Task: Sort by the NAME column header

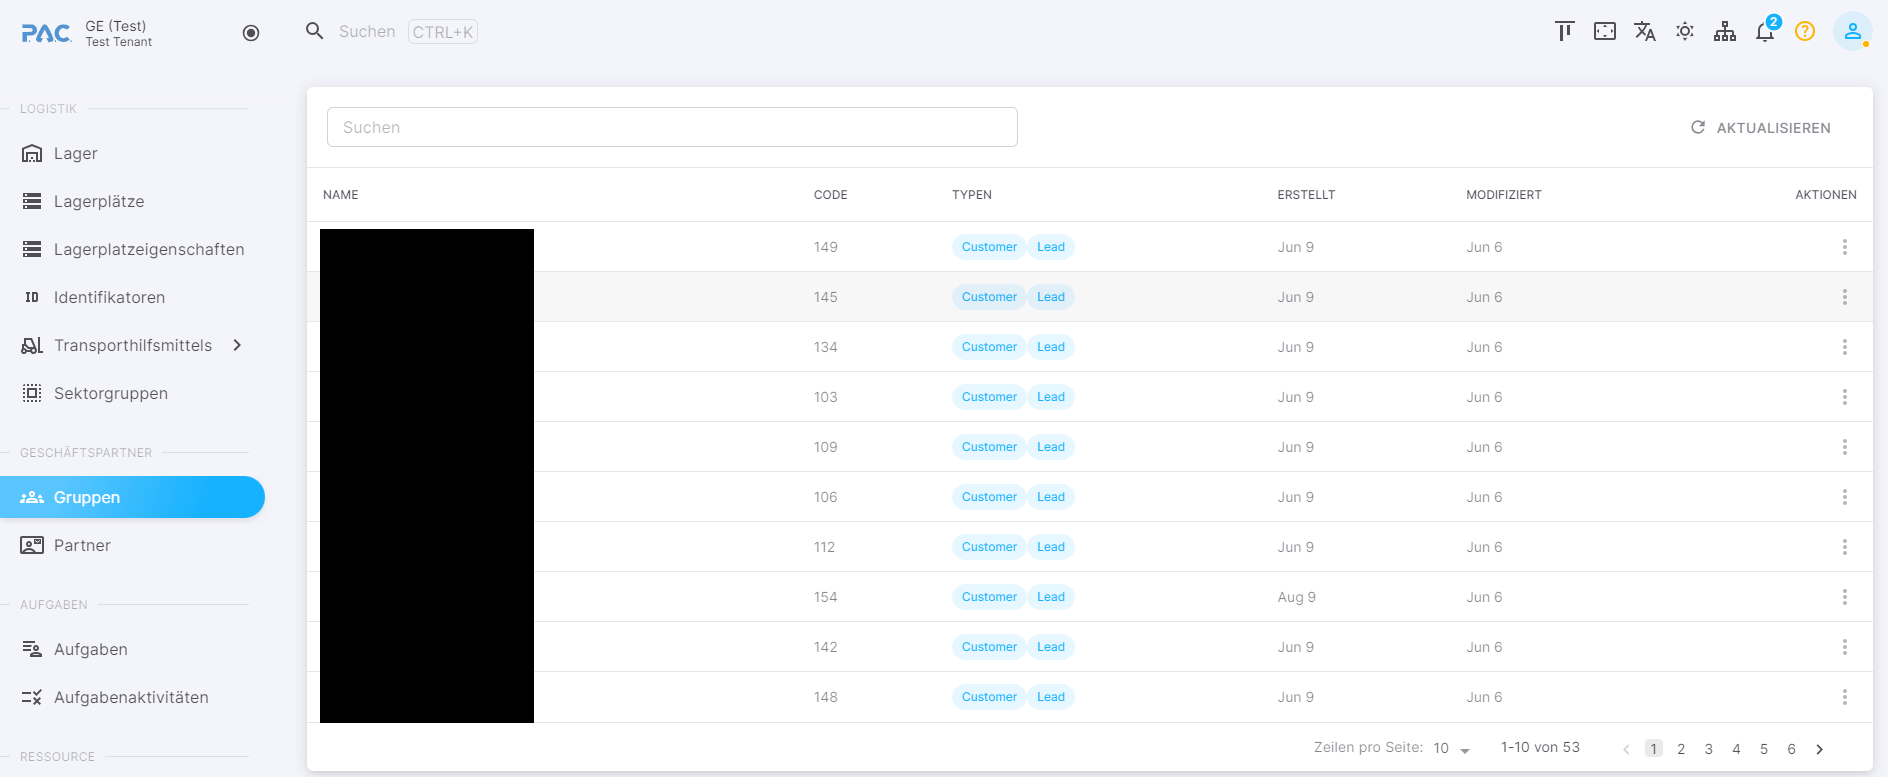Action: pyautogui.click(x=340, y=195)
